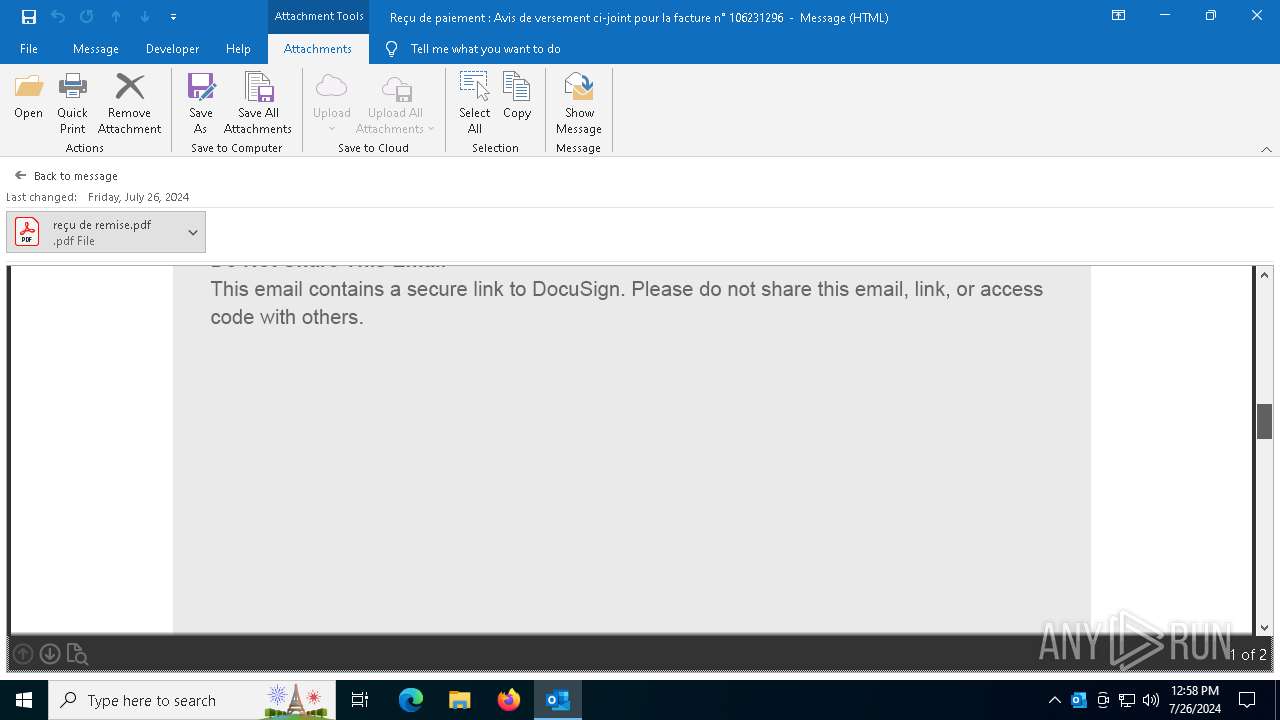Expand Customize Quick Access Toolbar dropdown
Viewport: 1280px width, 720px height.
[x=173, y=17]
